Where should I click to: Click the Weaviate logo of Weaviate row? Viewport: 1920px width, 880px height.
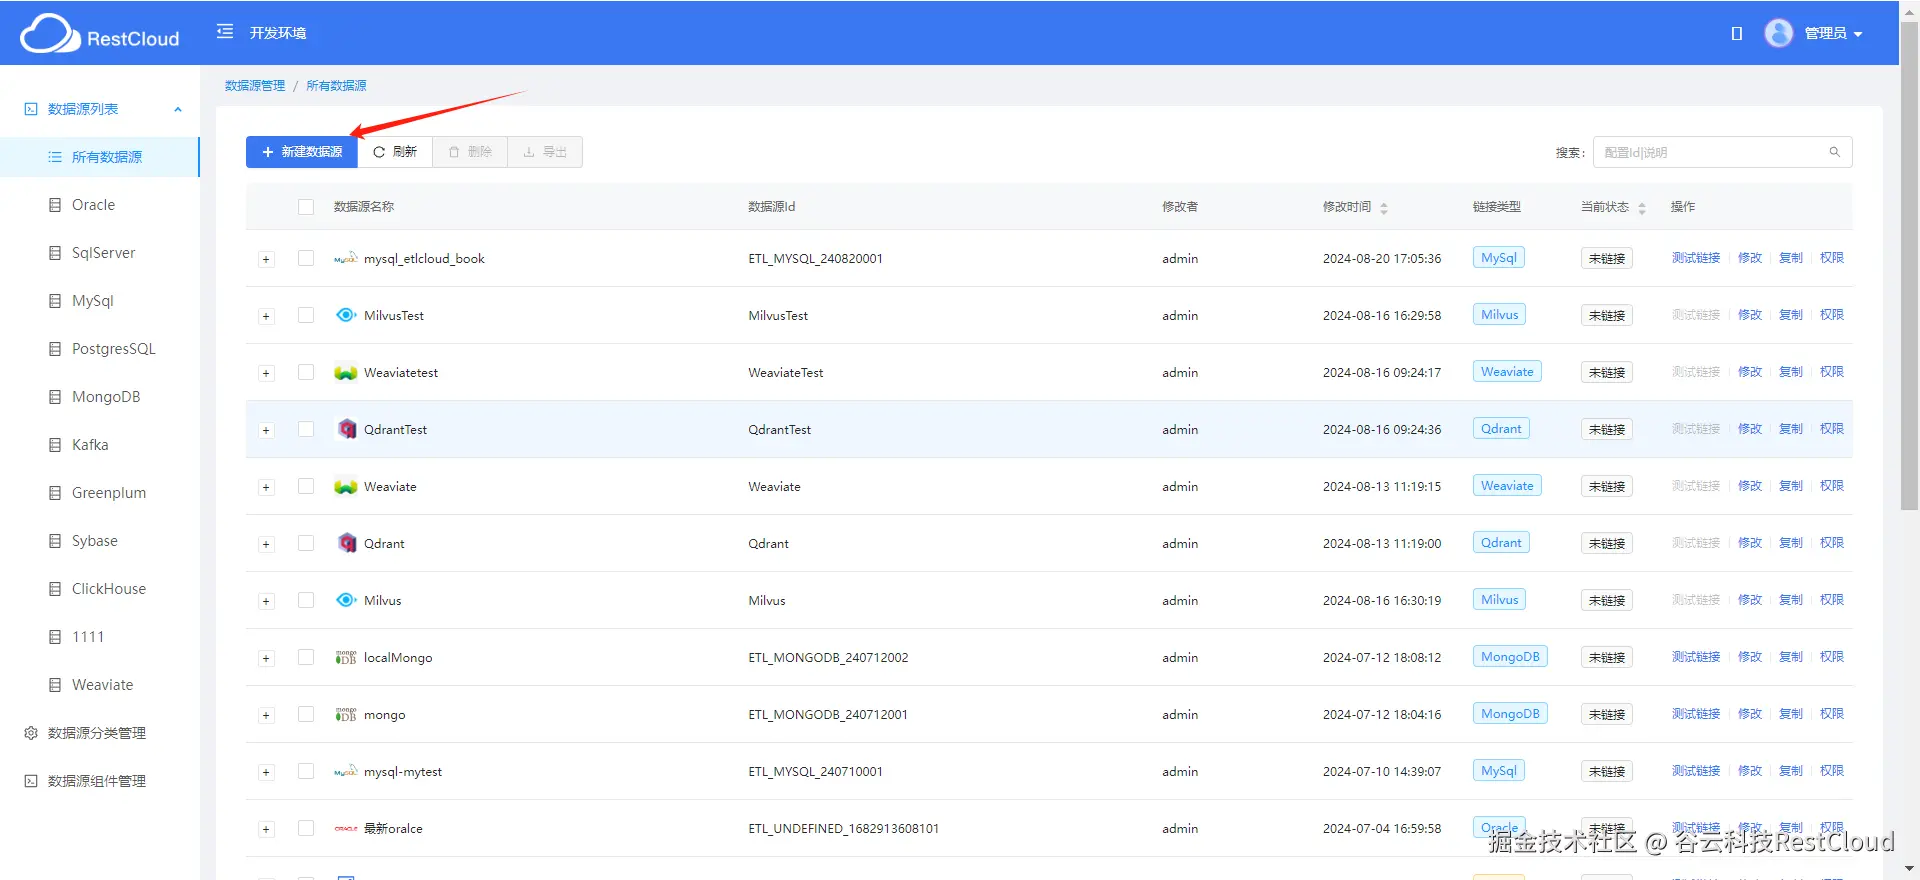346,486
